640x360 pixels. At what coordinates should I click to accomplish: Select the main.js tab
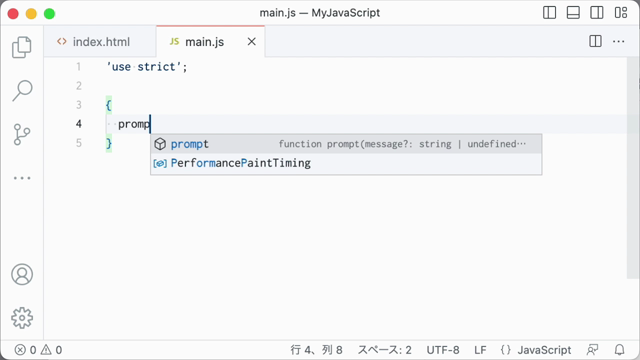click(204, 42)
